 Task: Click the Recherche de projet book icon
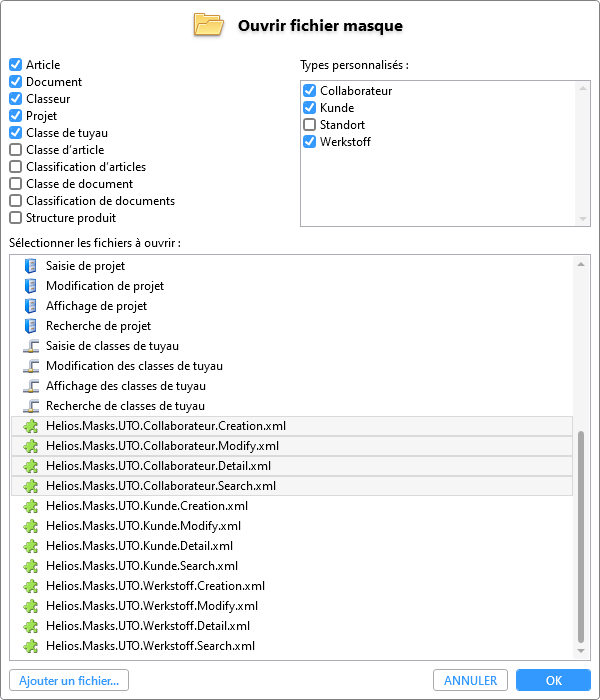(30, 326)
